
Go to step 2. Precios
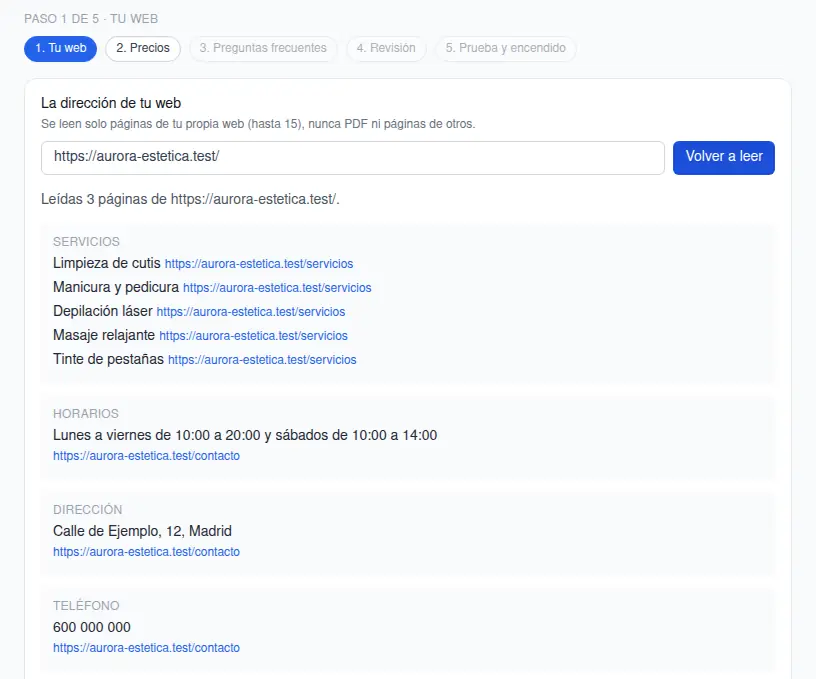143,48
